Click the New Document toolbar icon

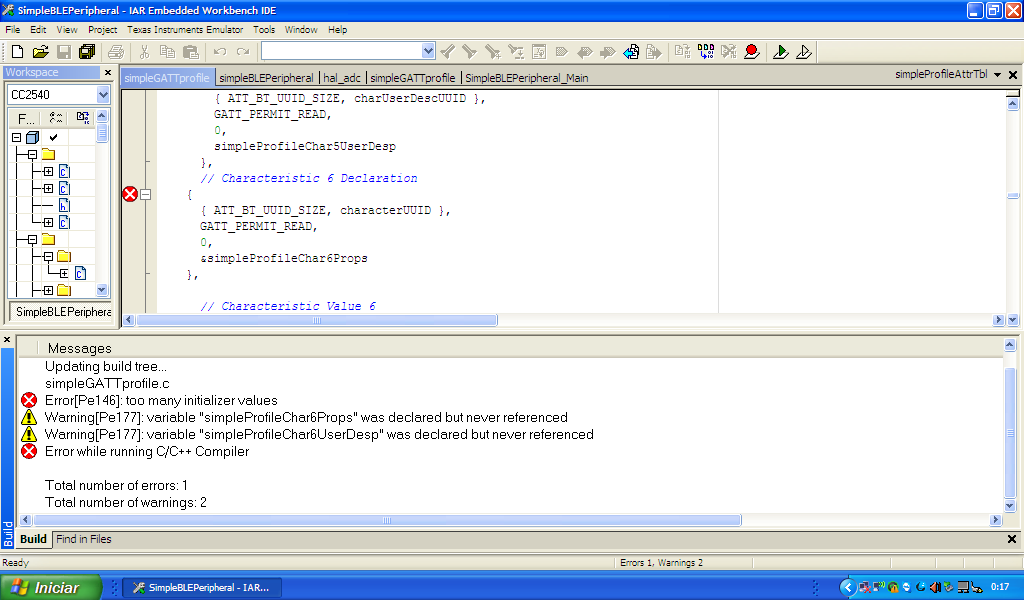click(18, 52)
